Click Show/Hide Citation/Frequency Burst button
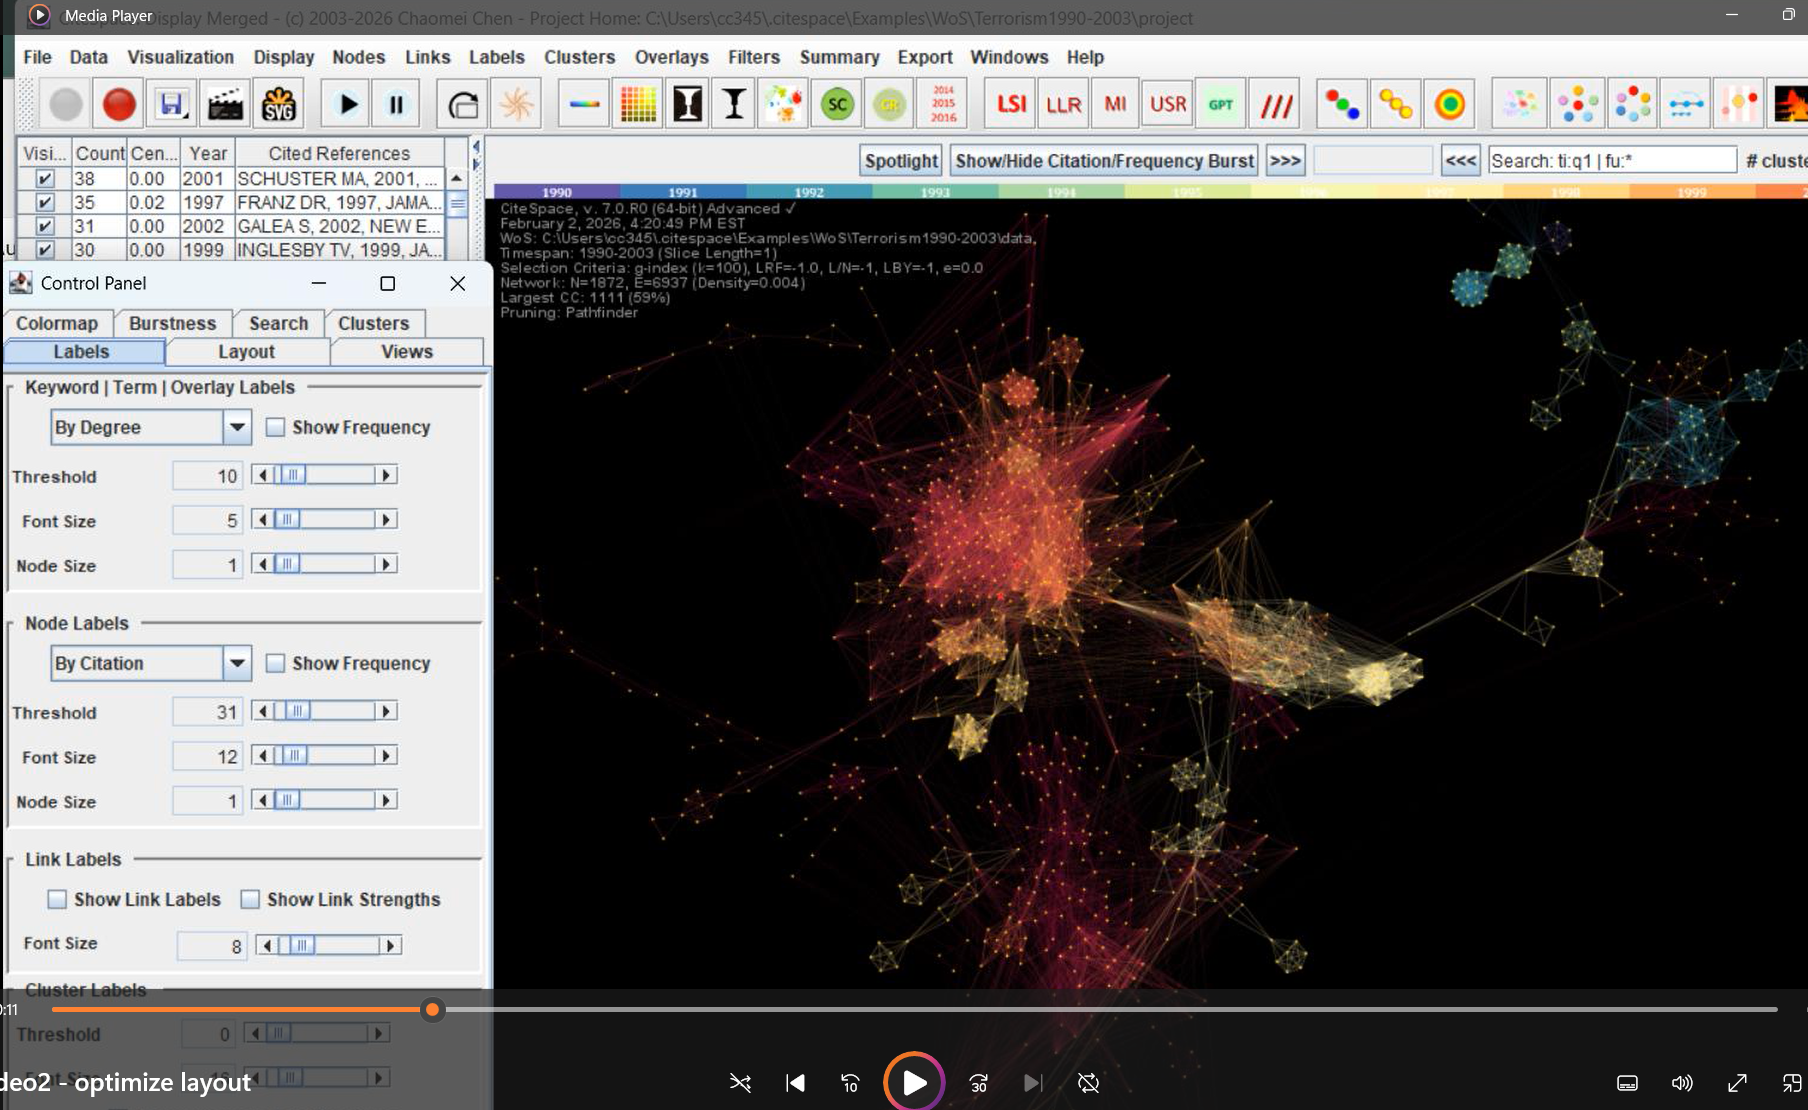The image size is (1808, 1110). coord(1104,161)
